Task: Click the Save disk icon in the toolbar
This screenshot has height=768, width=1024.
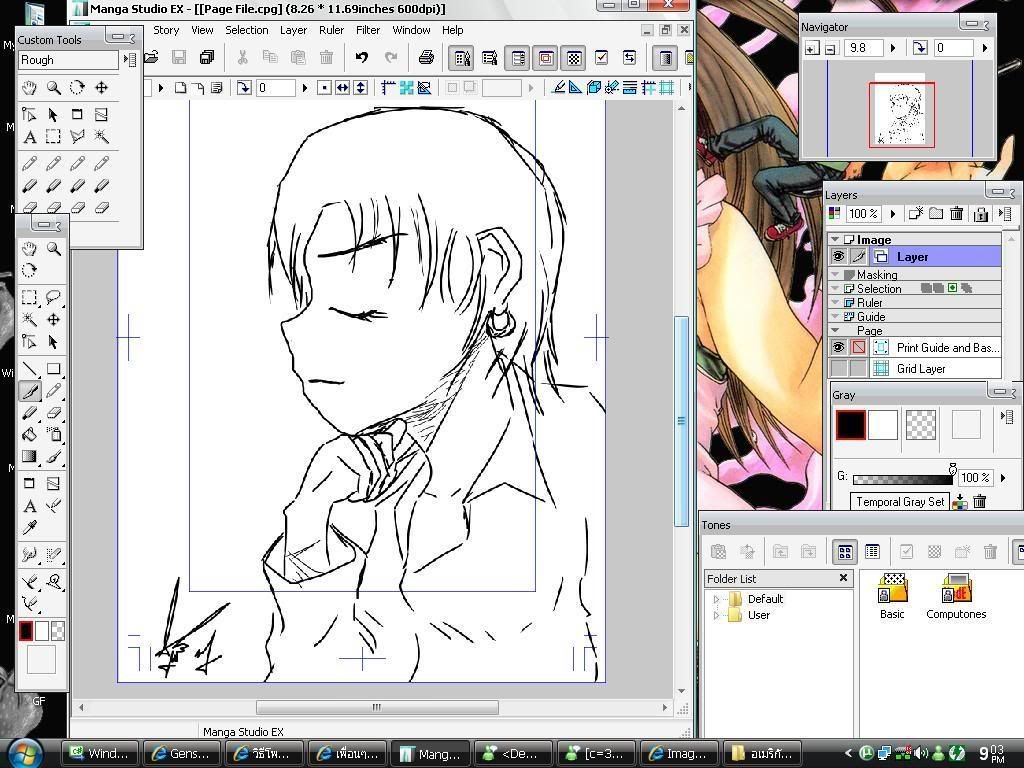Action: (x=179, y=57)
